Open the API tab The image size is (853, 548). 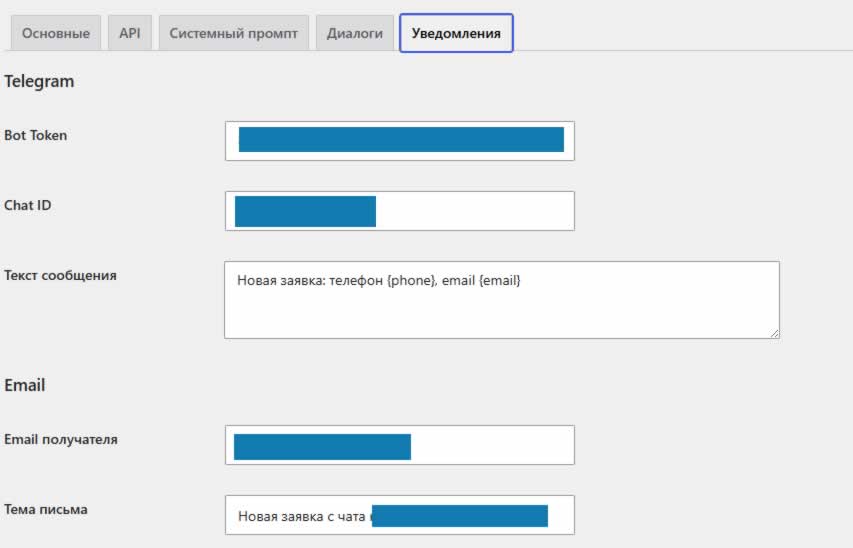[129, 33]
